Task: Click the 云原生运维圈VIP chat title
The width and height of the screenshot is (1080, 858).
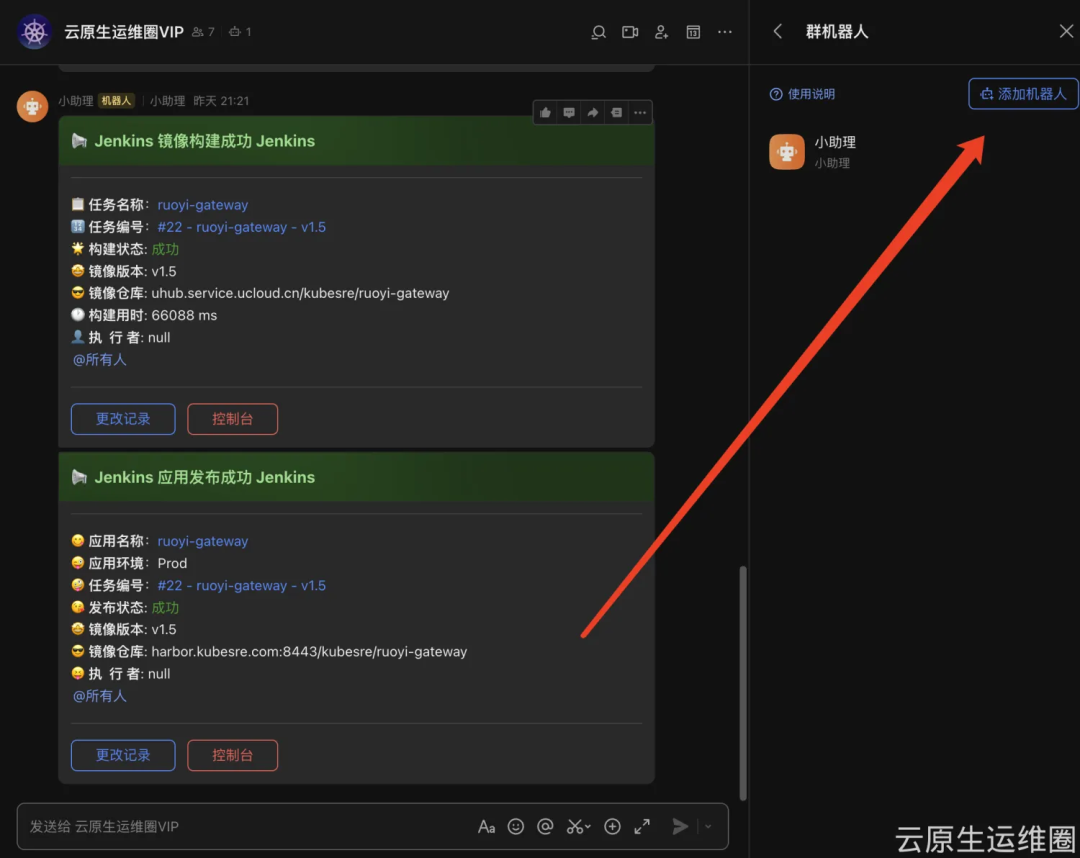Action: point(124,32)
